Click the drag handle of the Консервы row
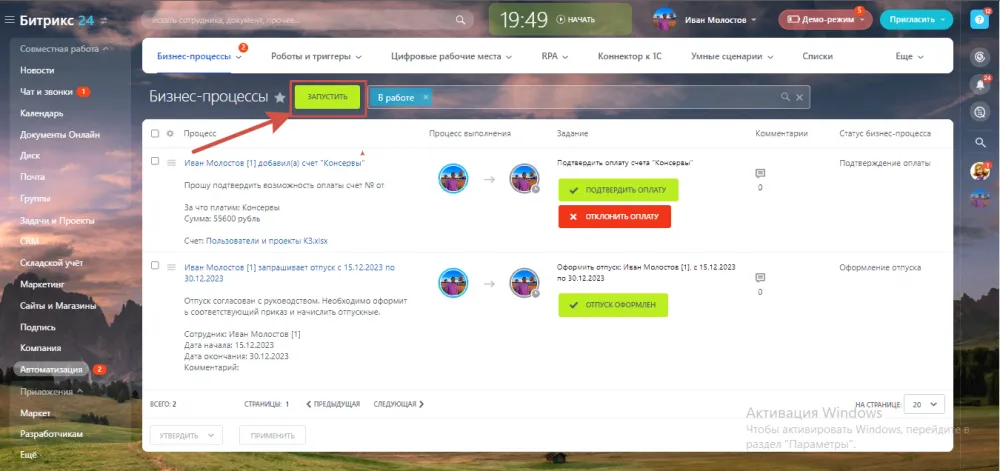 tap(171, 163)
